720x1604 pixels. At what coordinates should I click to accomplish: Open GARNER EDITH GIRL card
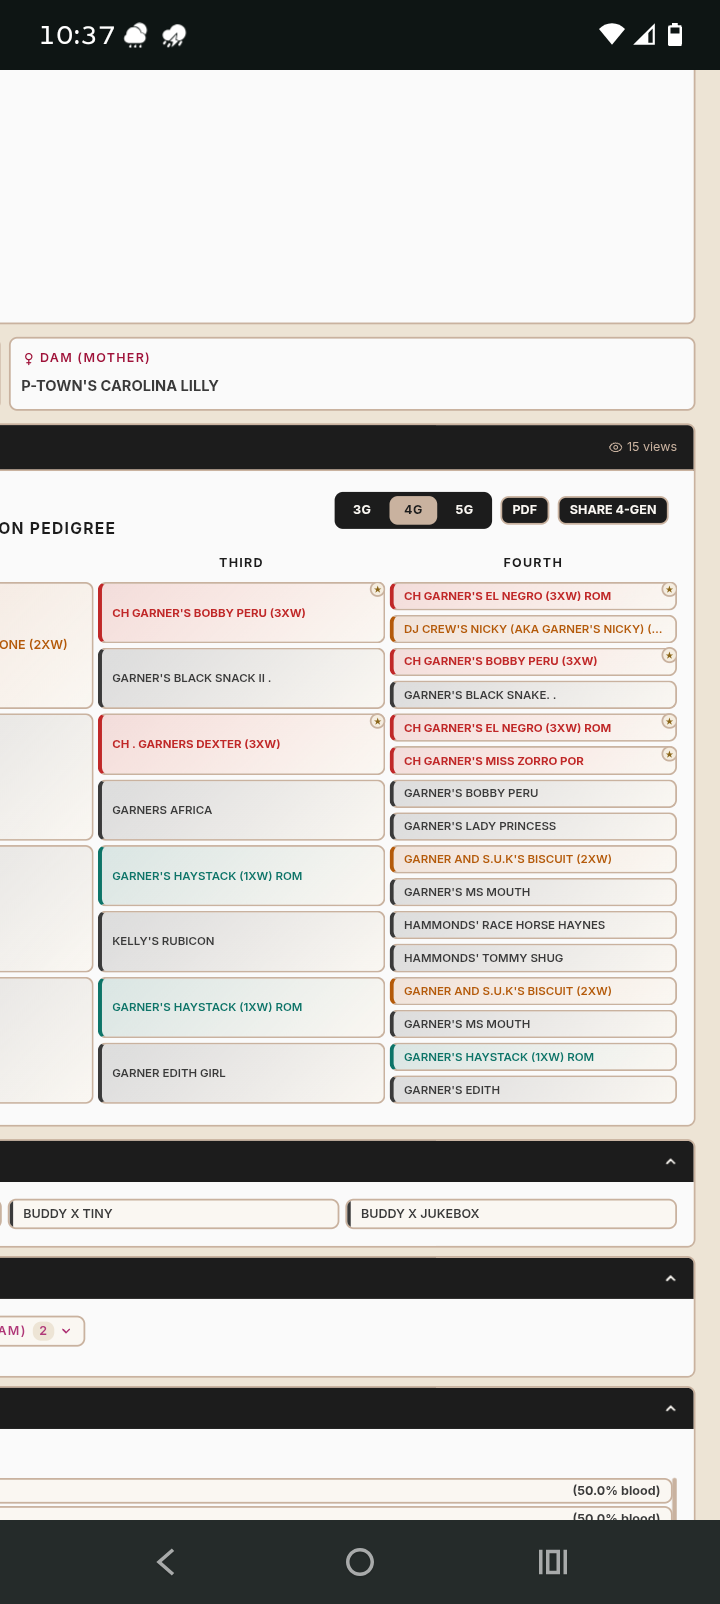click(x=241, y=1073)
